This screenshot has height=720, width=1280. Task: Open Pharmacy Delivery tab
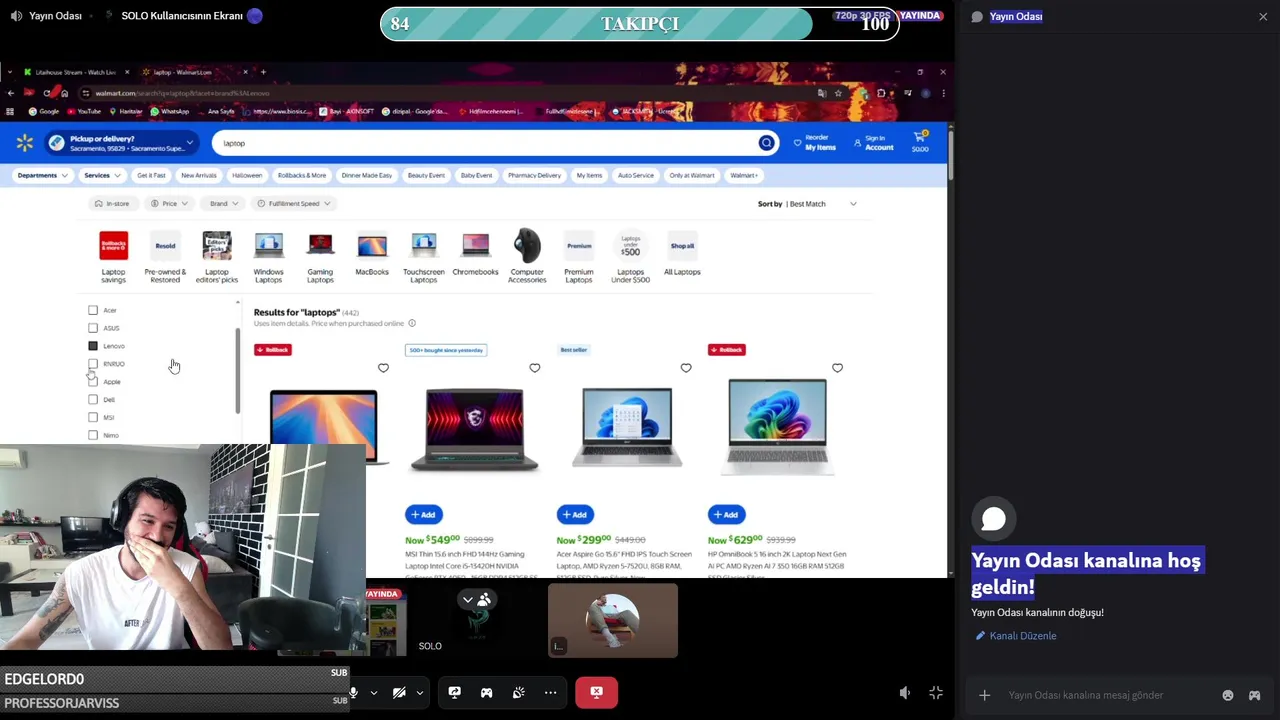coord(534,175)
